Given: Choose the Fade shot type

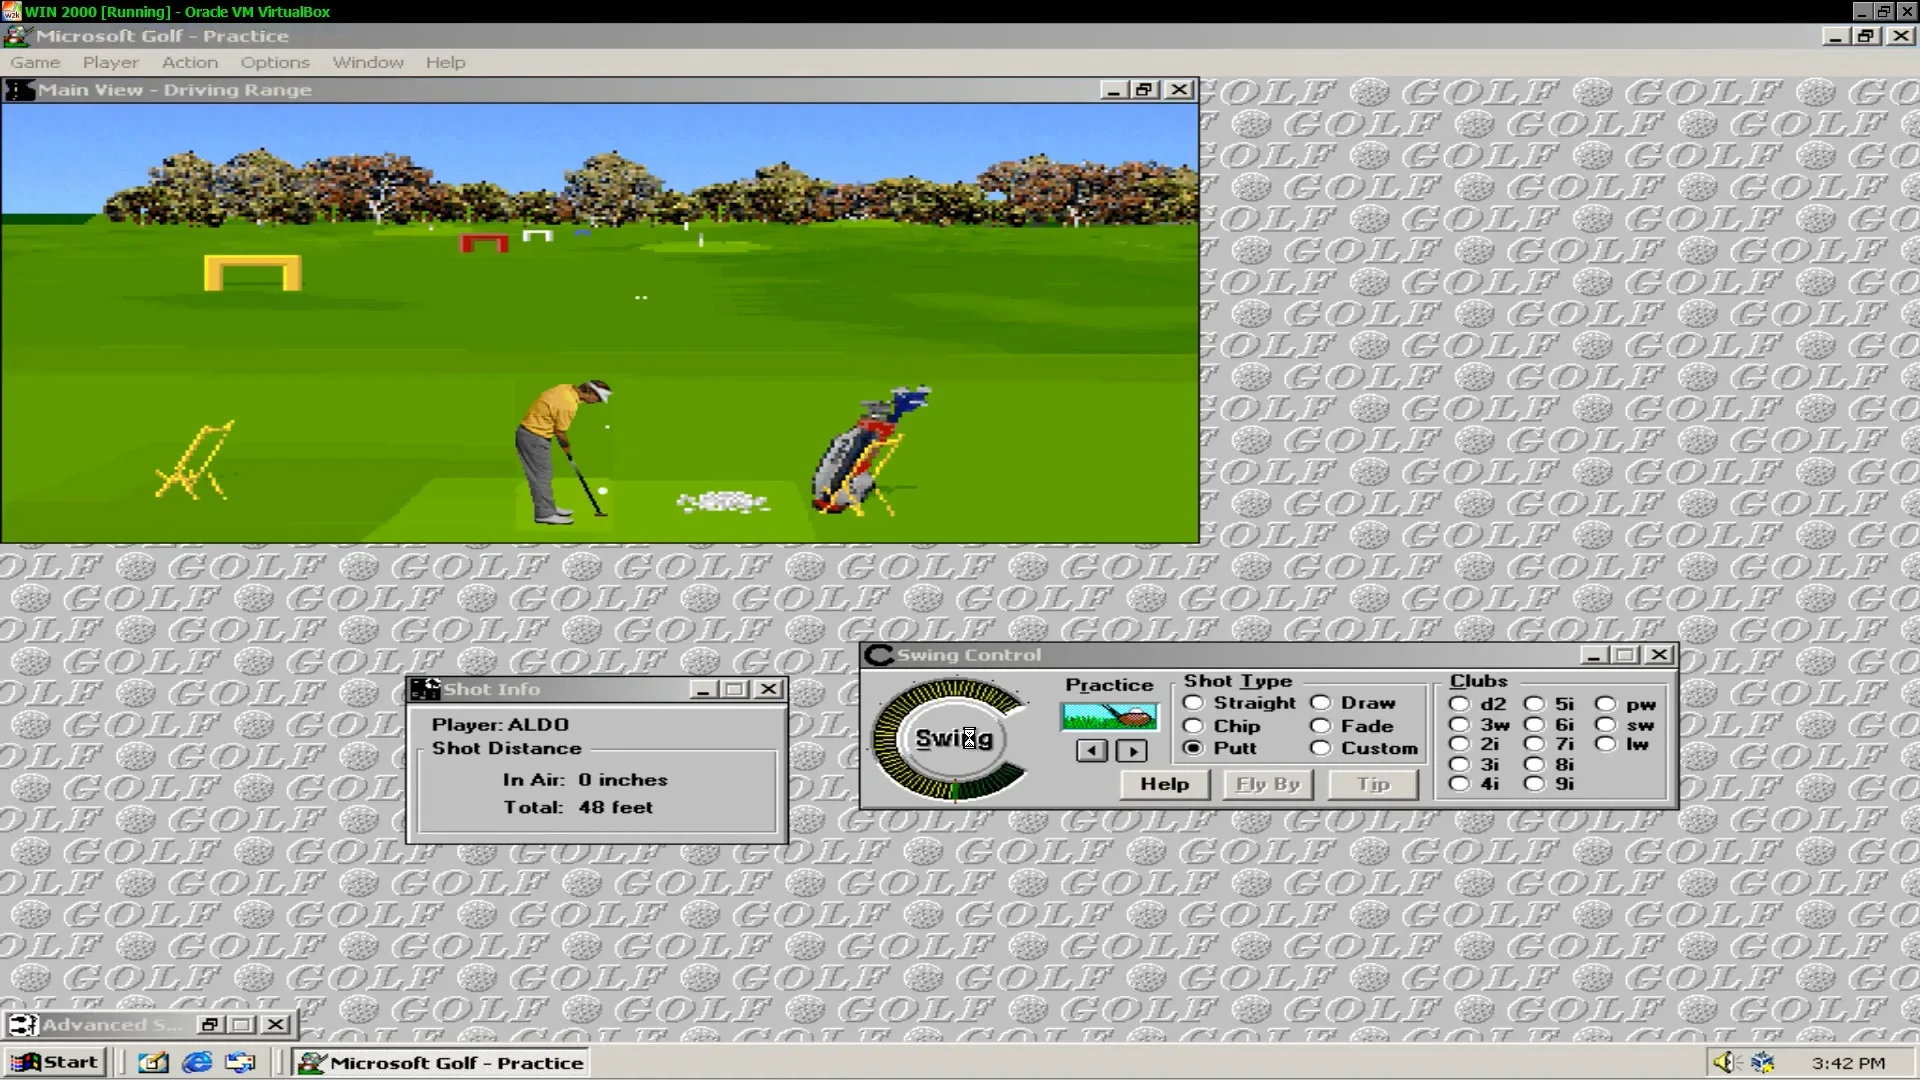Looking at the screenshot, I should 1321,726.
